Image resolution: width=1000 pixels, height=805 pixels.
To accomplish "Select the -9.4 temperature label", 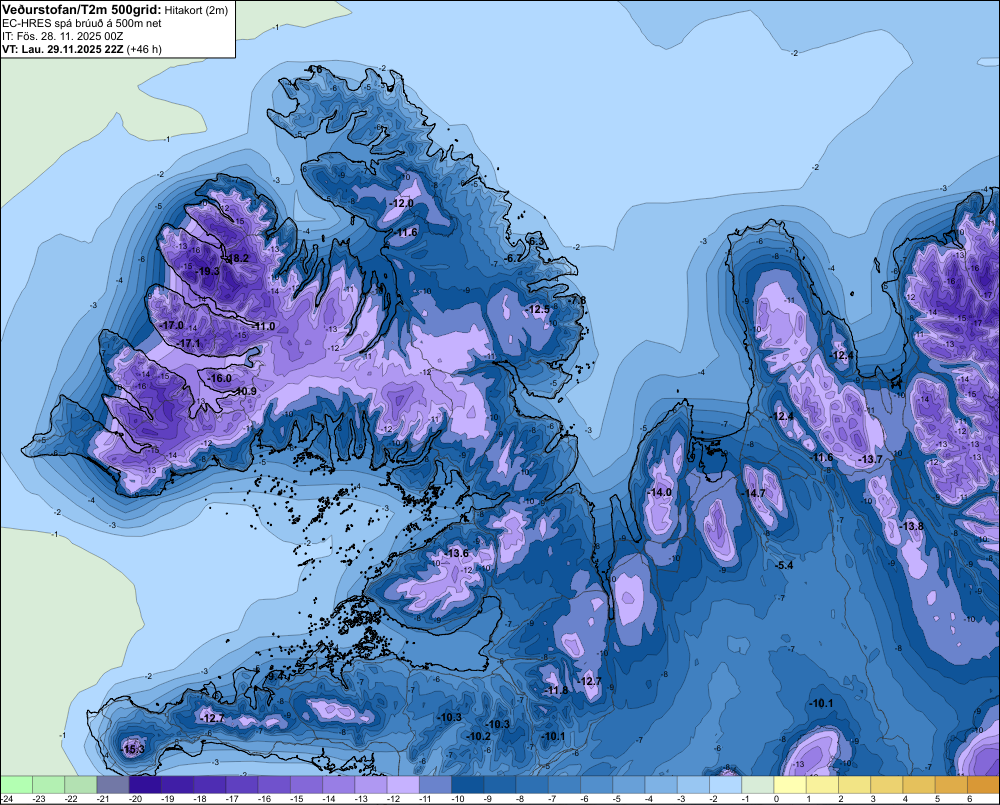I will pos(275,676).
